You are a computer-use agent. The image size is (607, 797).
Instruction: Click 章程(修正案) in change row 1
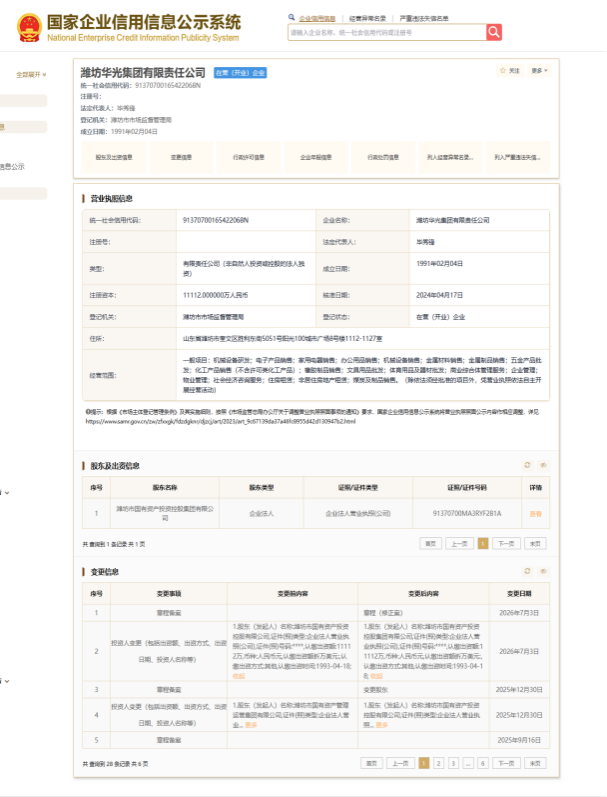(383, 613)
